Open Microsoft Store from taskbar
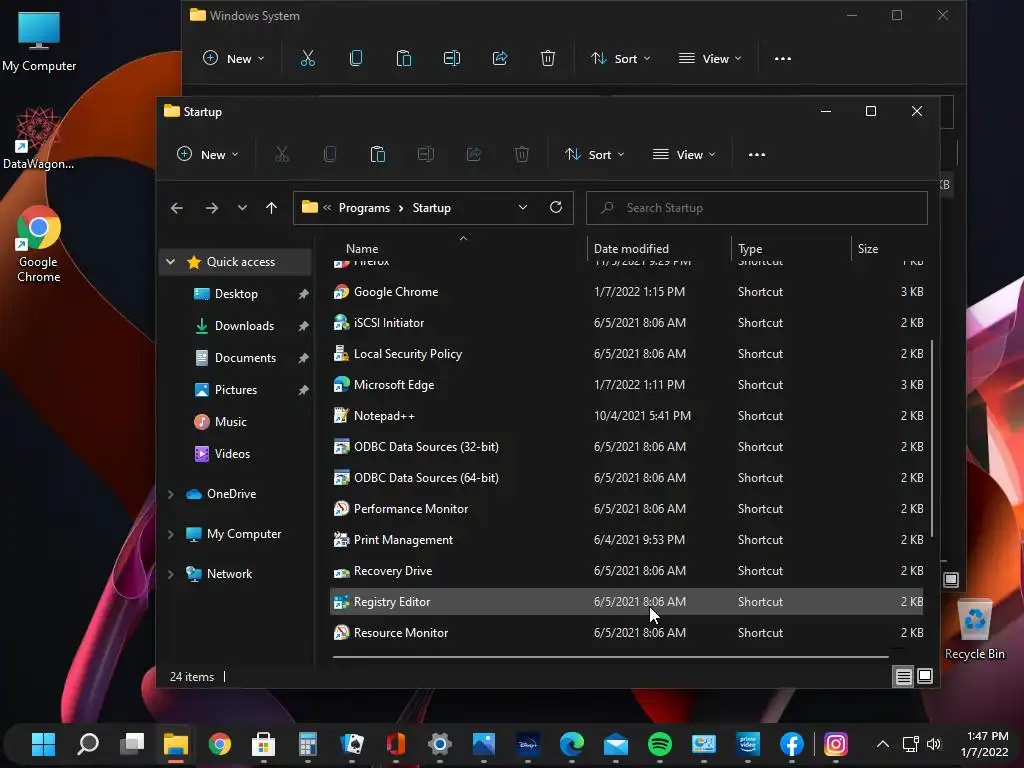 coord(264,744)
